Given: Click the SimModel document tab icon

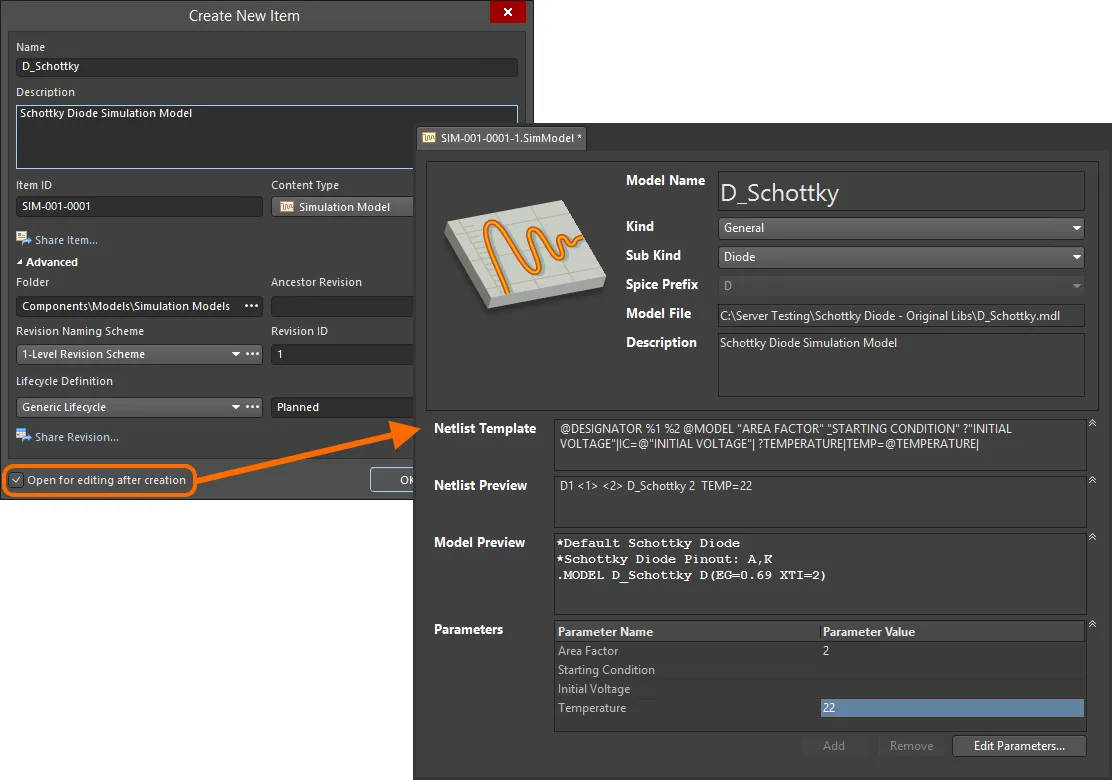Looking at the screenshot, I should 429,138.
